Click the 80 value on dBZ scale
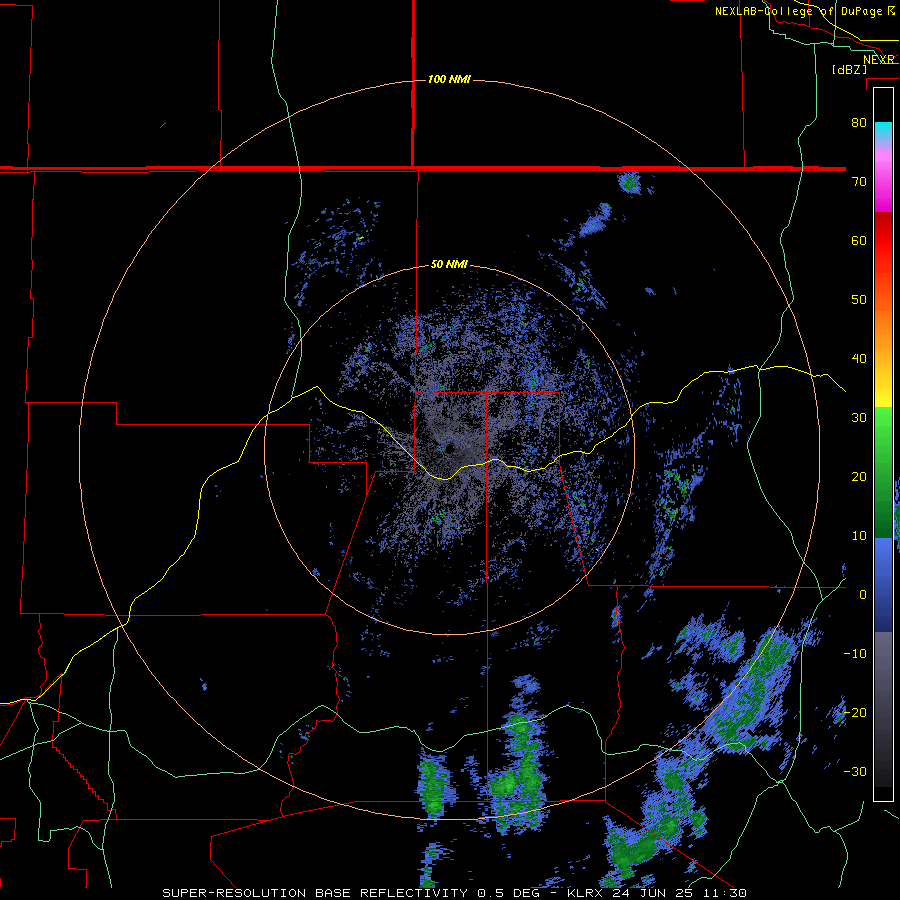 click(x=859, y=122)
